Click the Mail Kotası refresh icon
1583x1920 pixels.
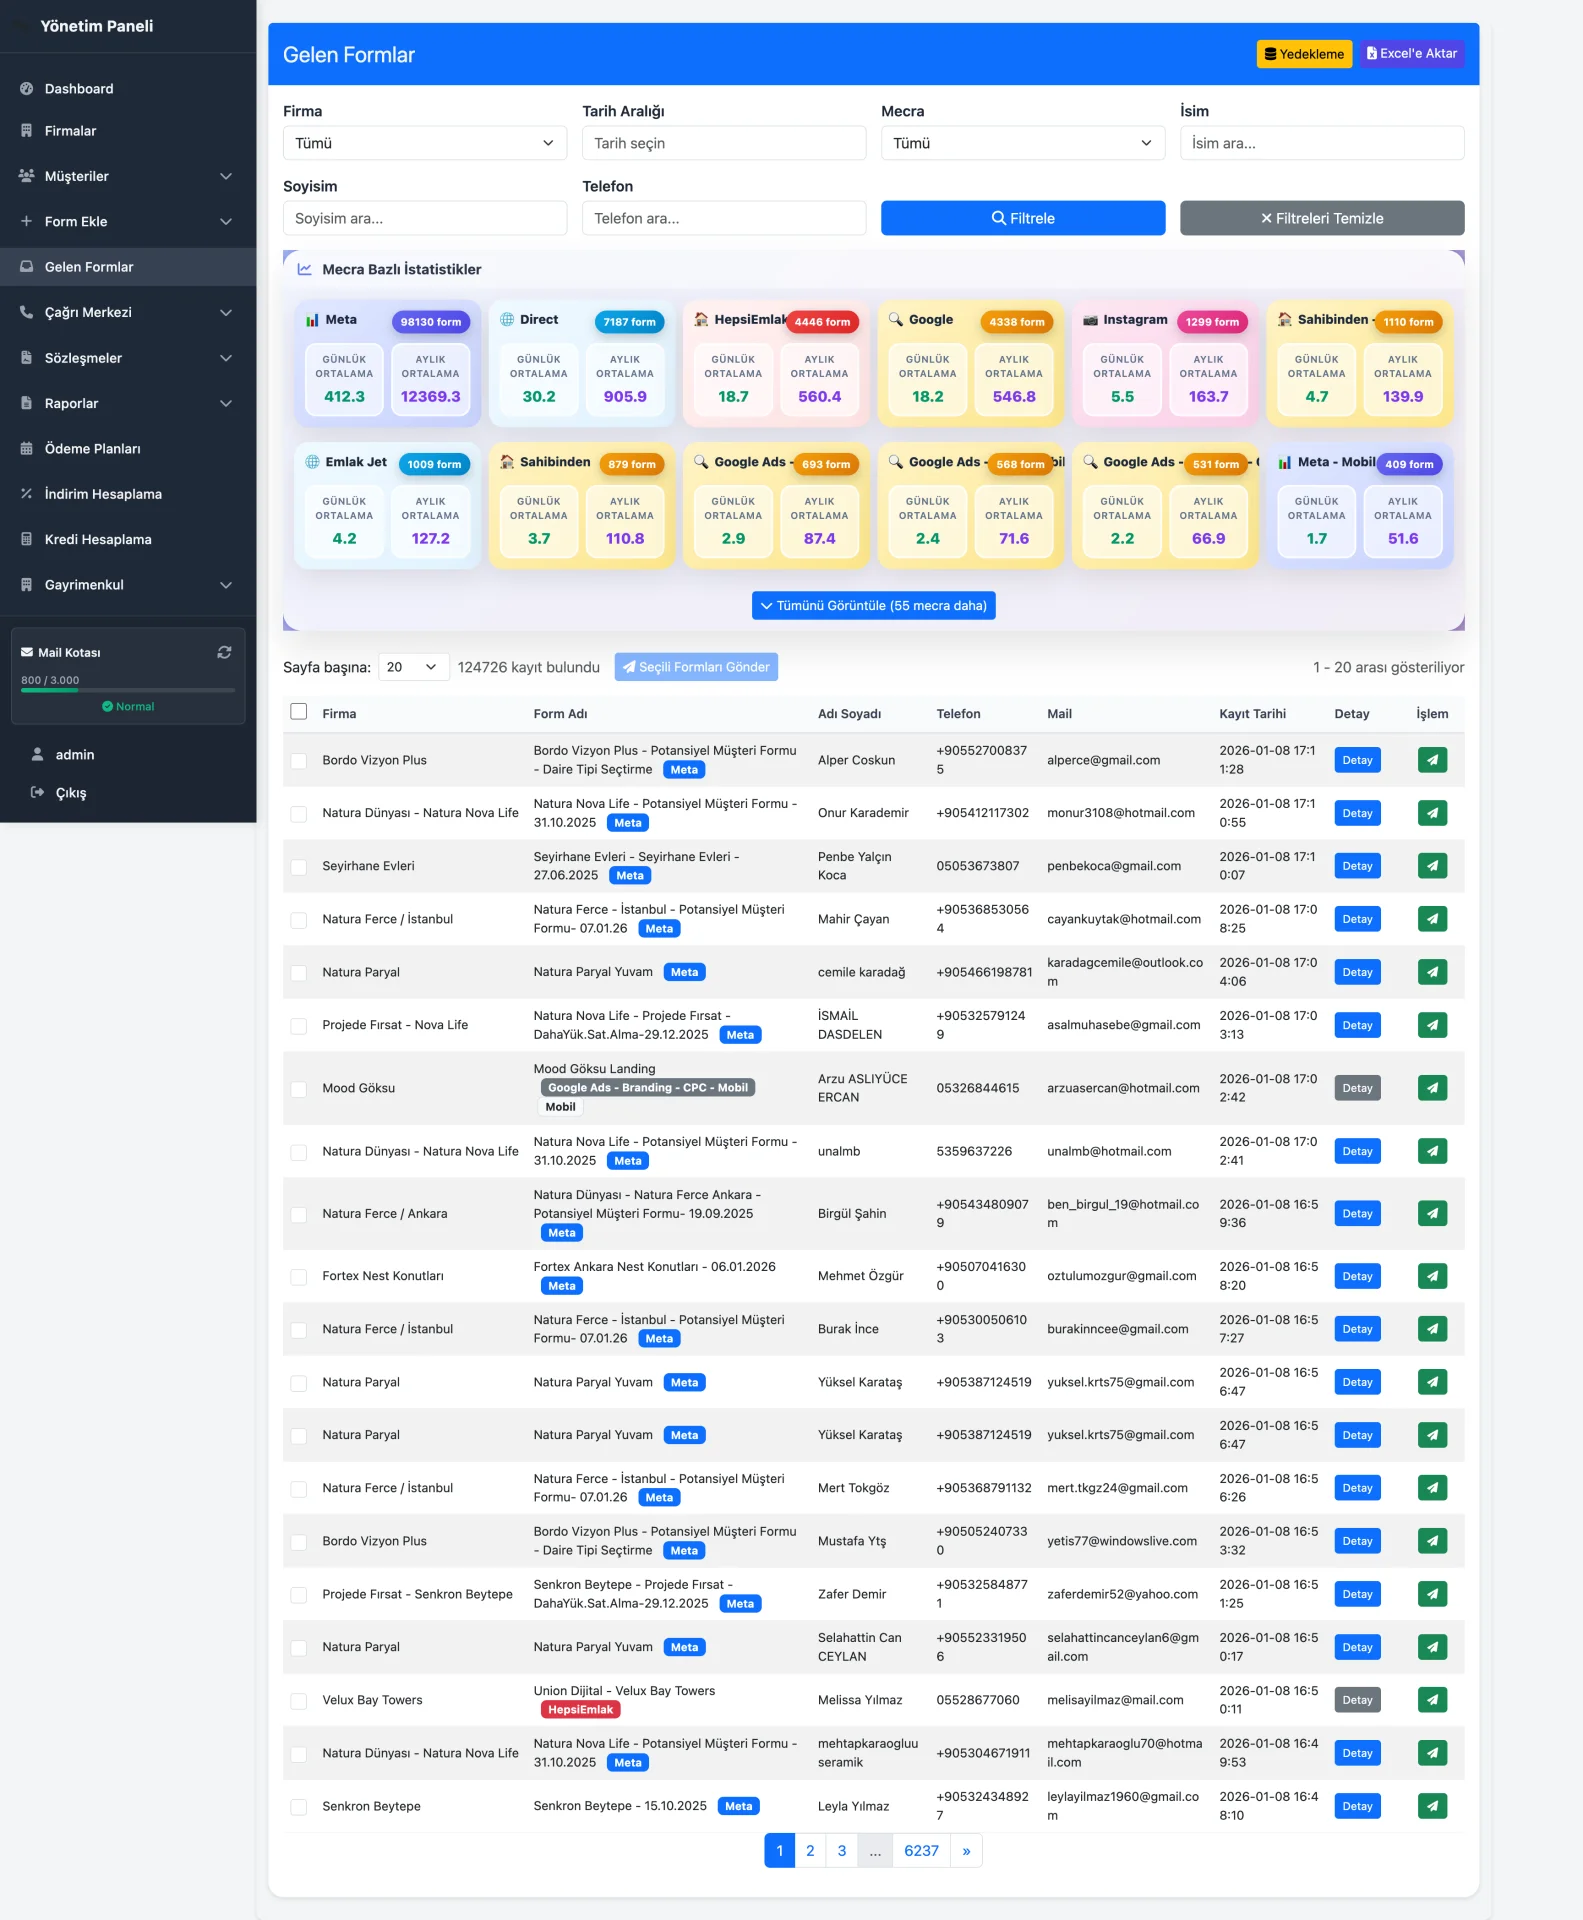pos(224,652)
